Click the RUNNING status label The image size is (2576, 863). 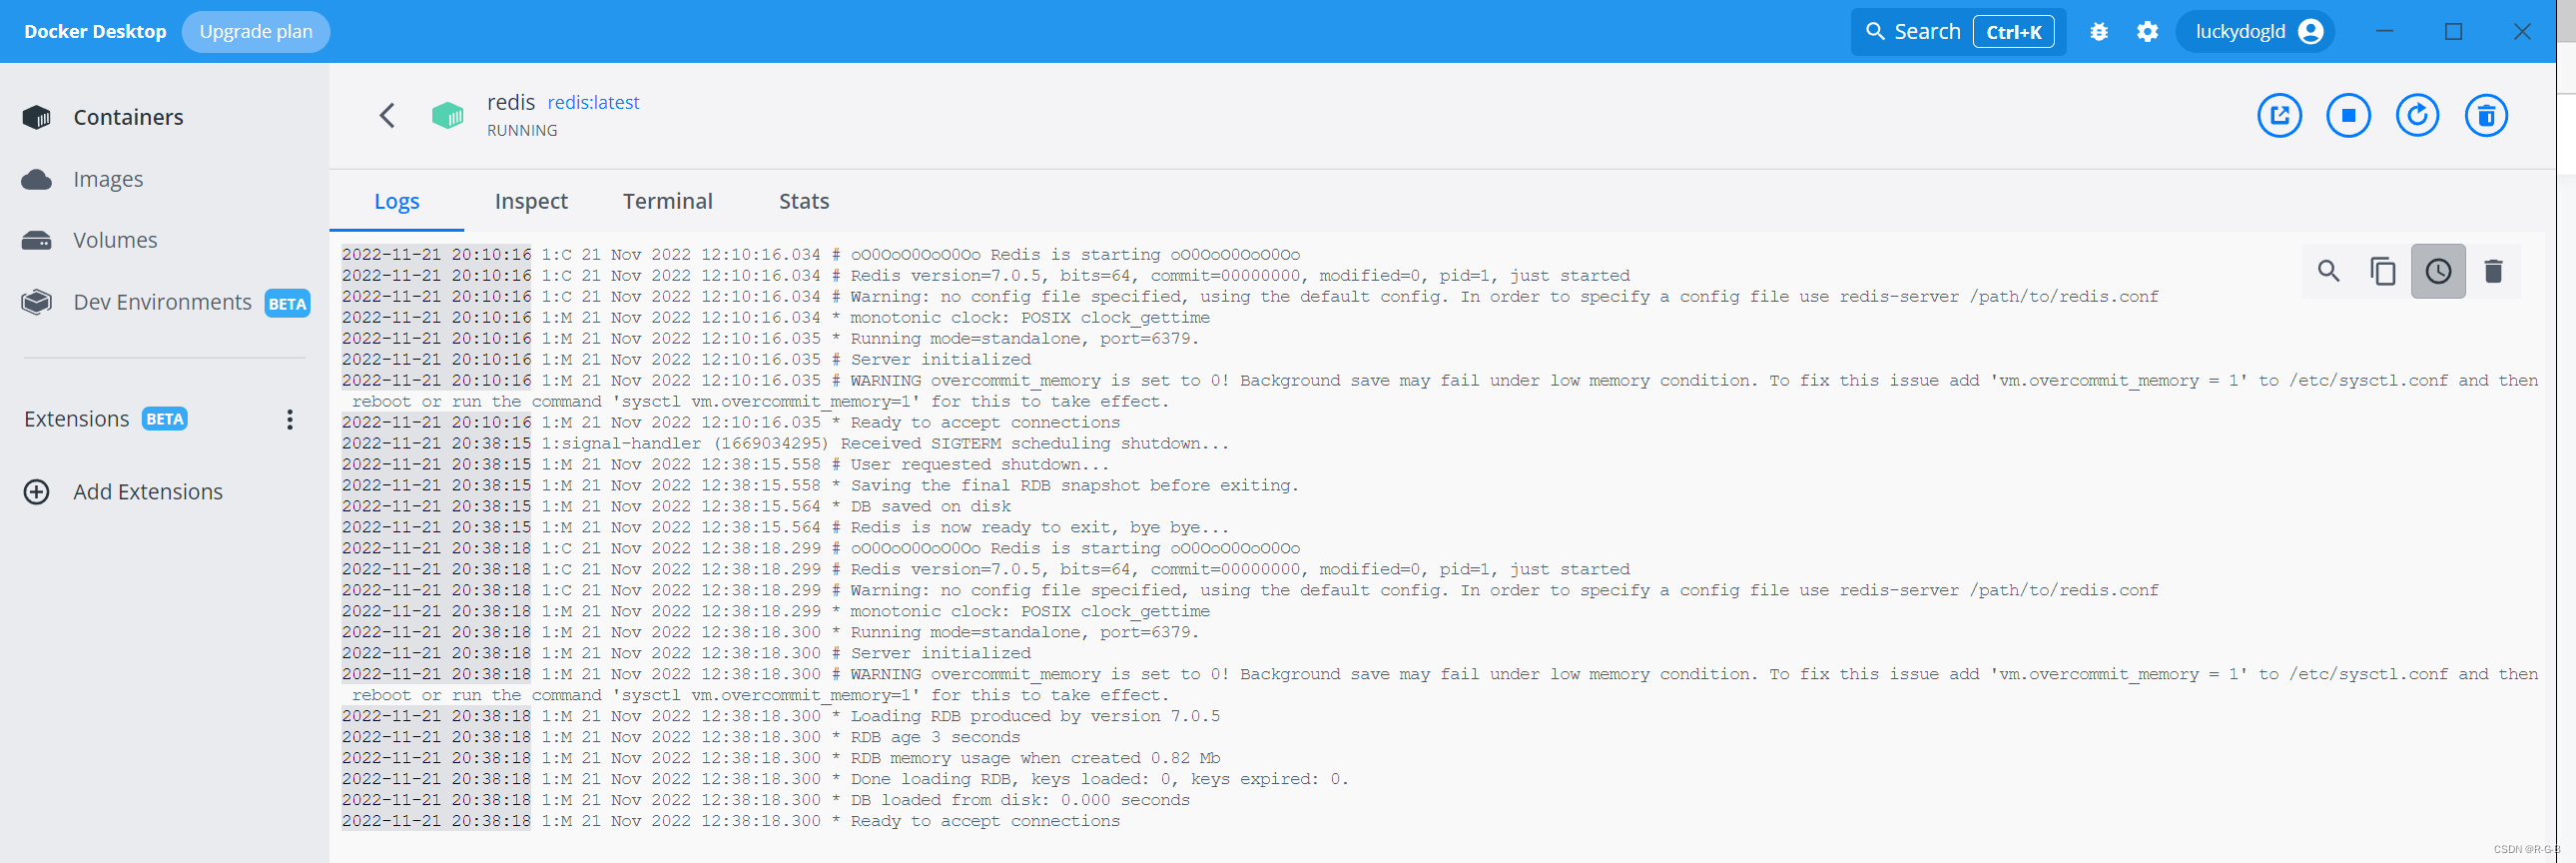(522, 130)
